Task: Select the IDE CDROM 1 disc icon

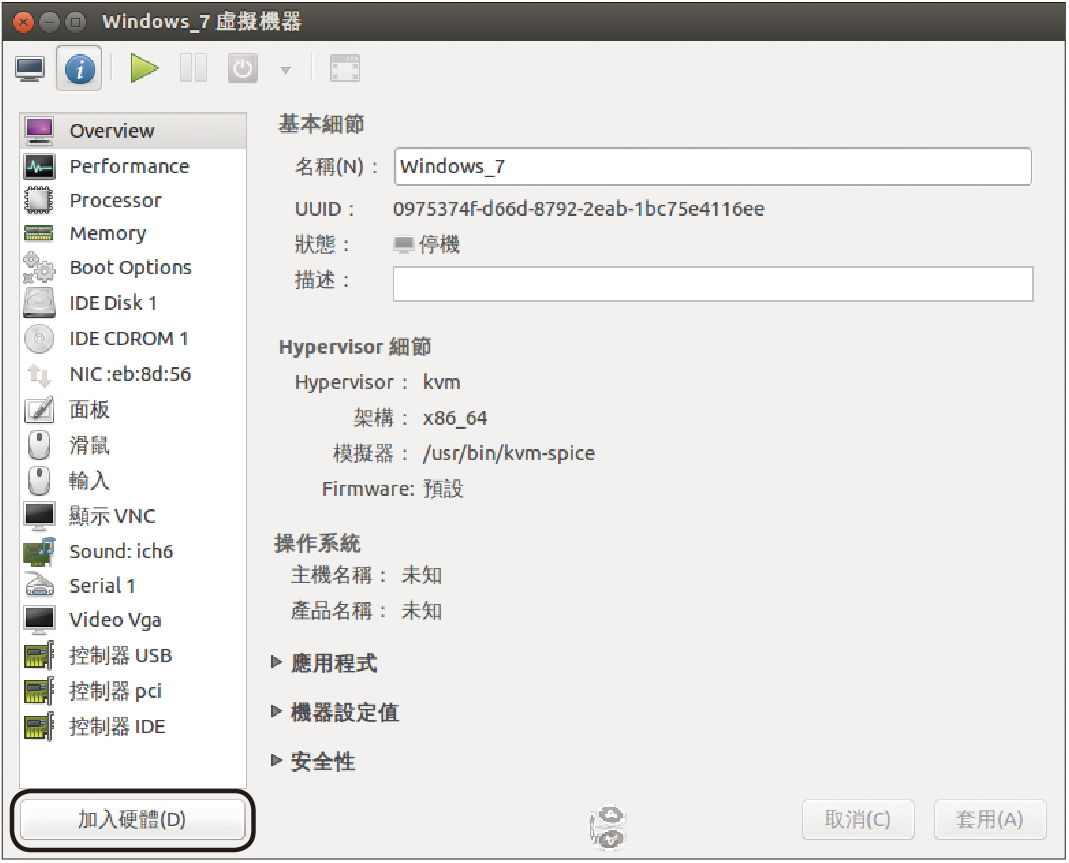Action: (x=39, y=338)
